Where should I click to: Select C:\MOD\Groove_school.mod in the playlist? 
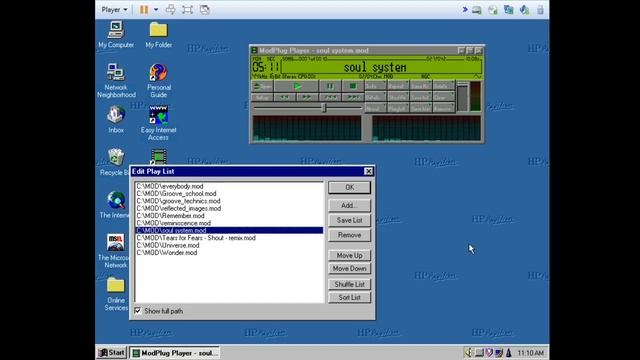pyautogui.click(x=229, y=193)
